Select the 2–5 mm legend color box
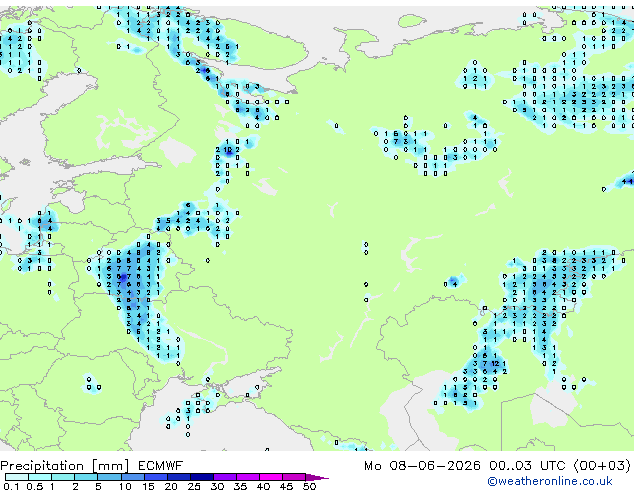 pyautogui.click(x=86, y=477)
